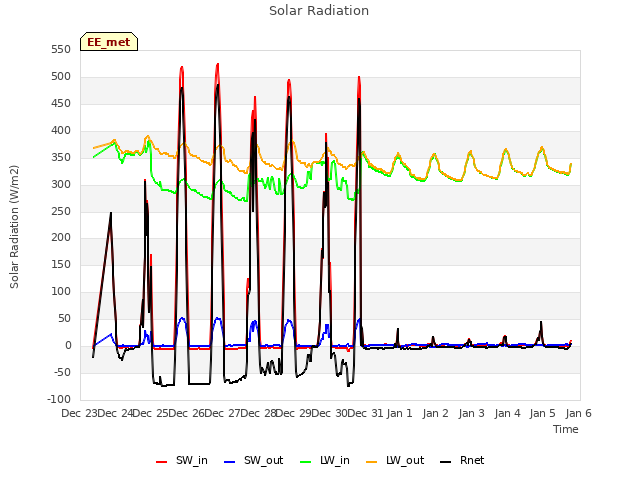Image resolution: width=640 pixels, height=480 pixels.
Task: Click the Dec 31 x-axis date label
Action: 365,413
